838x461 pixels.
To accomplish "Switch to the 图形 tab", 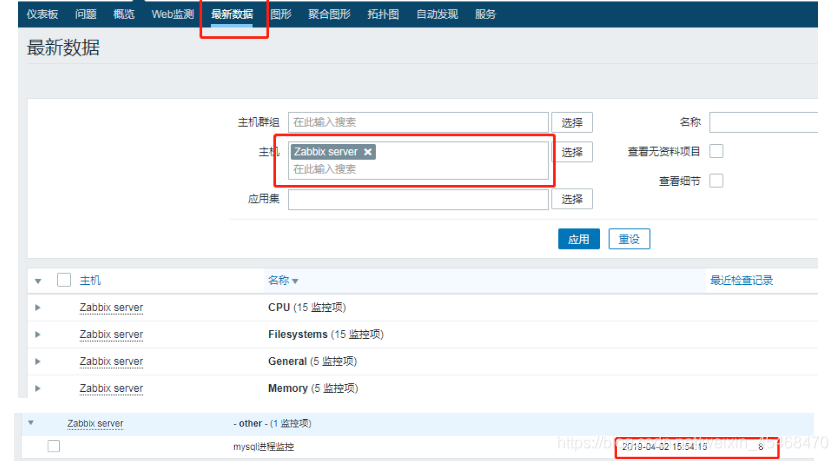I will 281,14.
